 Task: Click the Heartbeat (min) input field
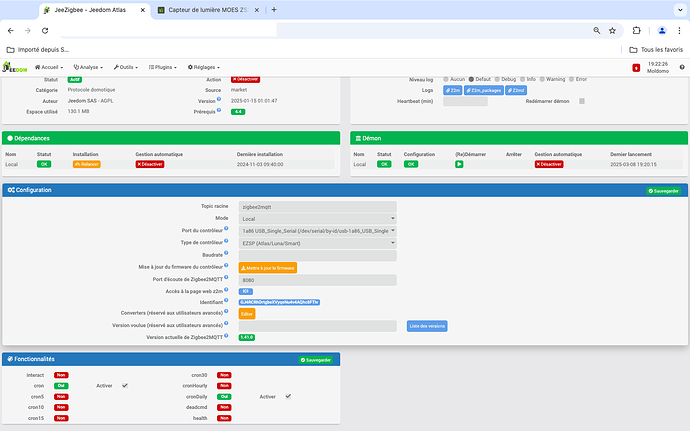(465, 101)
